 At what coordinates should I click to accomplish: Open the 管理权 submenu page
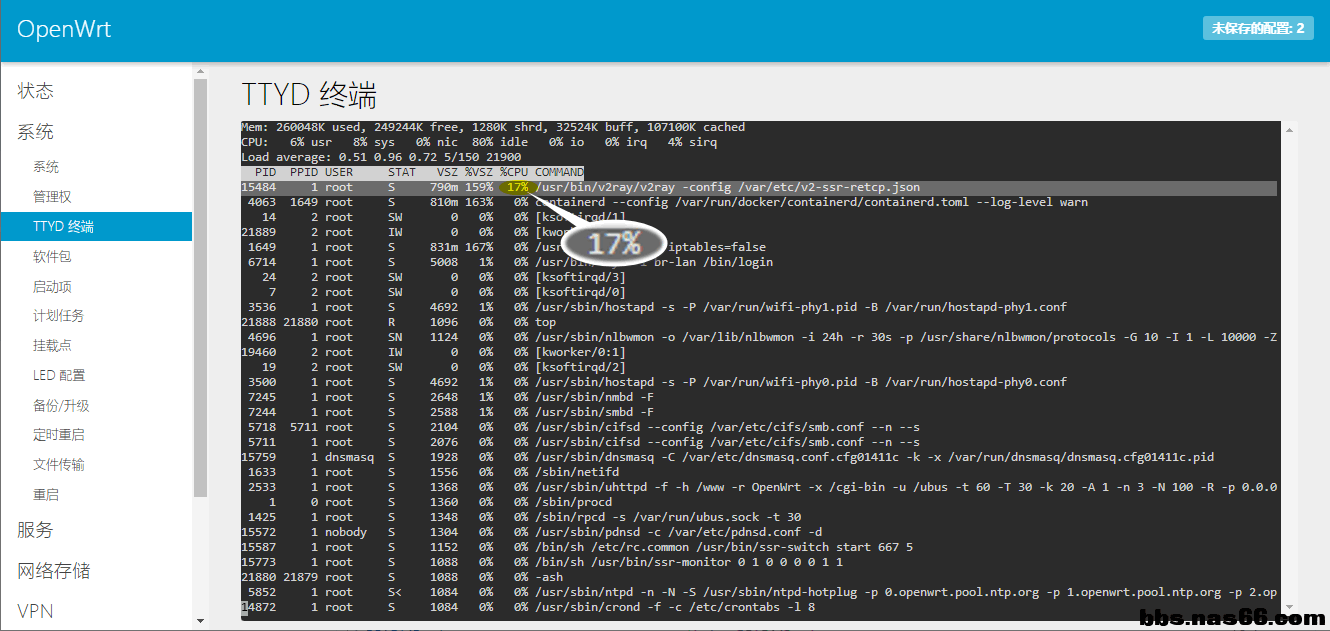point(52,197)
